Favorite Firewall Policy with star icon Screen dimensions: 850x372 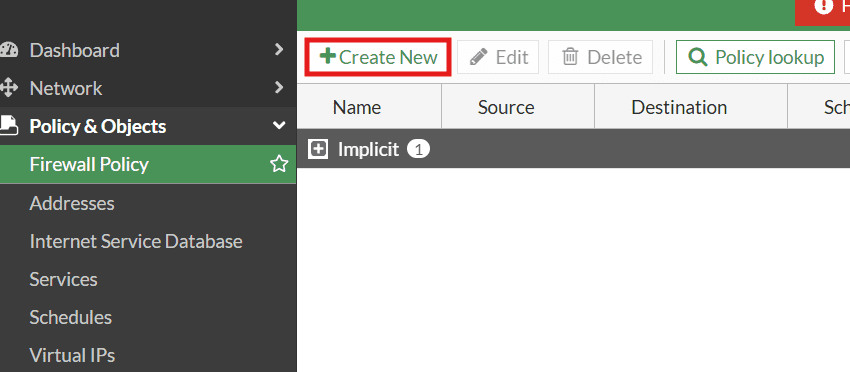279,164
